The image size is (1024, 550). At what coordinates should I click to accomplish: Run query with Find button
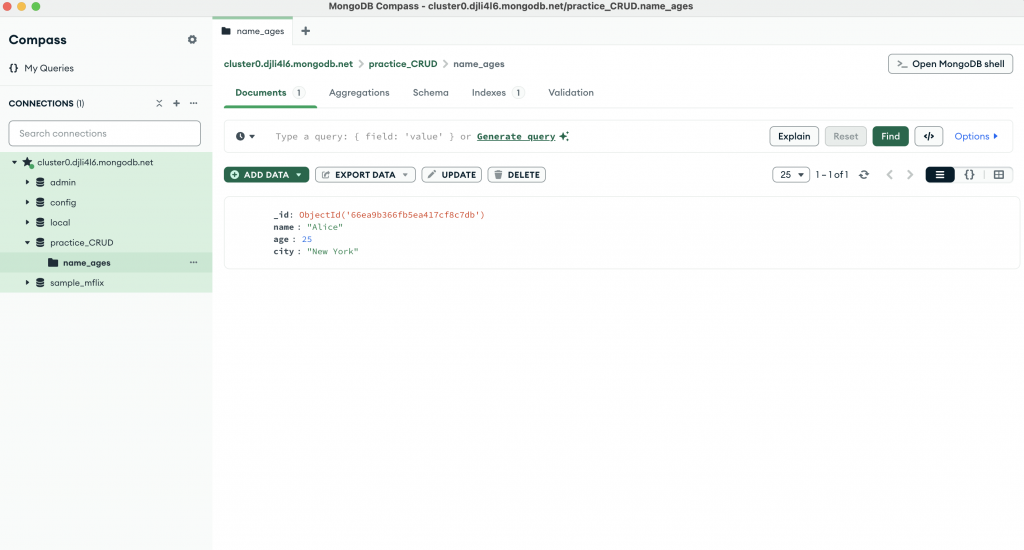890,136
